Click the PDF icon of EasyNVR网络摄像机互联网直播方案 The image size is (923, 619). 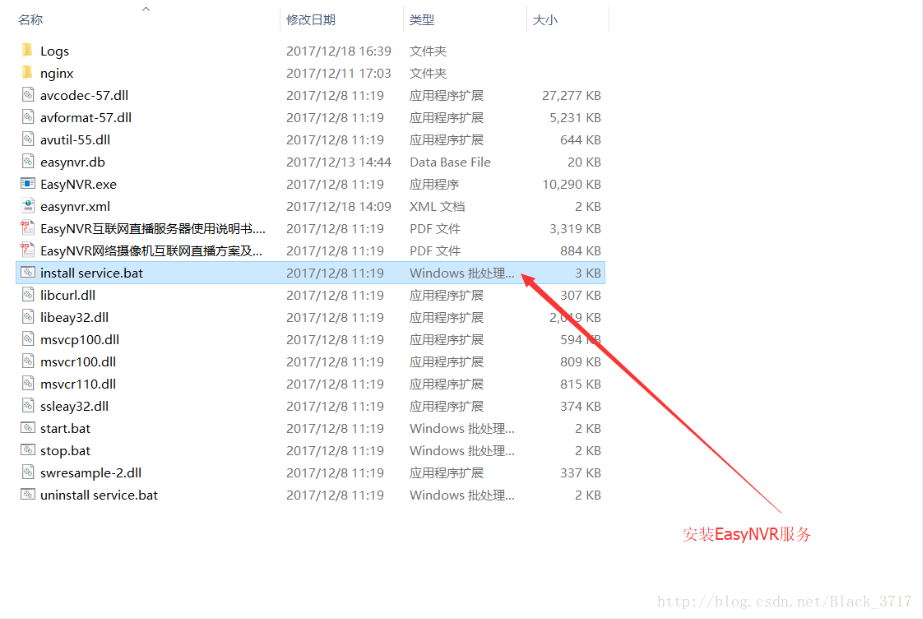tap(28, 250)
